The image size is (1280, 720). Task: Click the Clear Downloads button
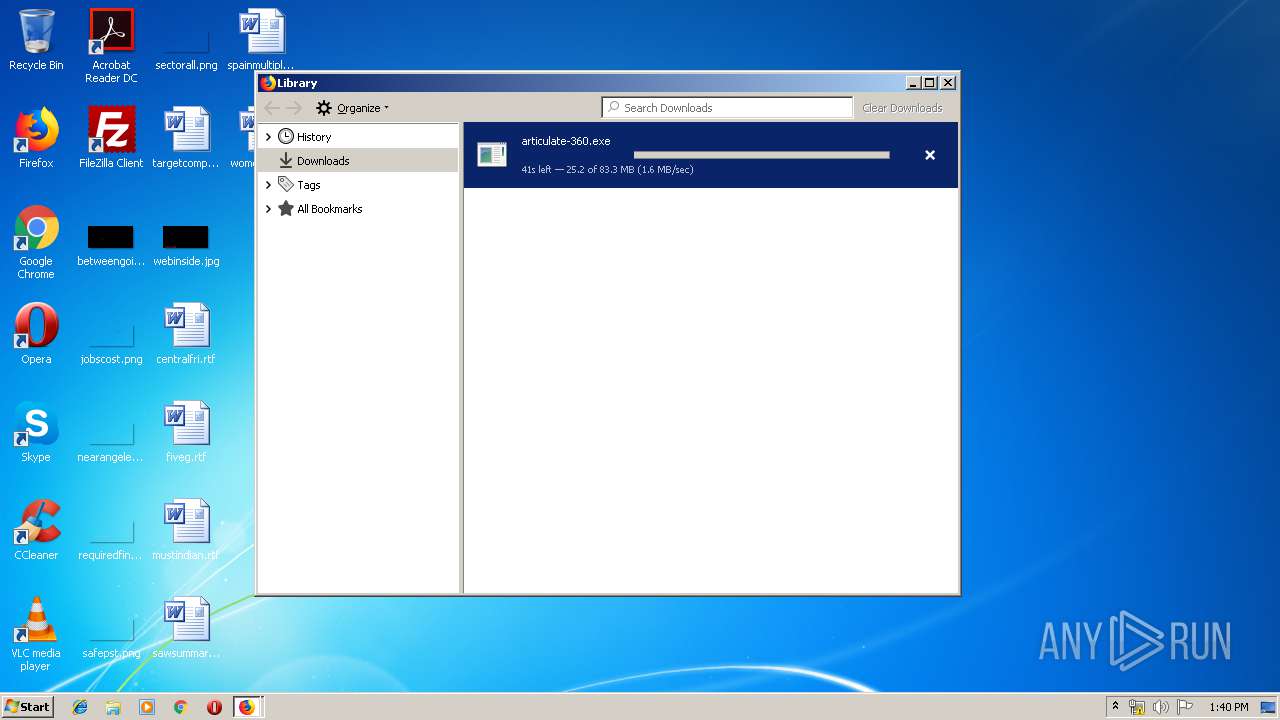[902, 108]
